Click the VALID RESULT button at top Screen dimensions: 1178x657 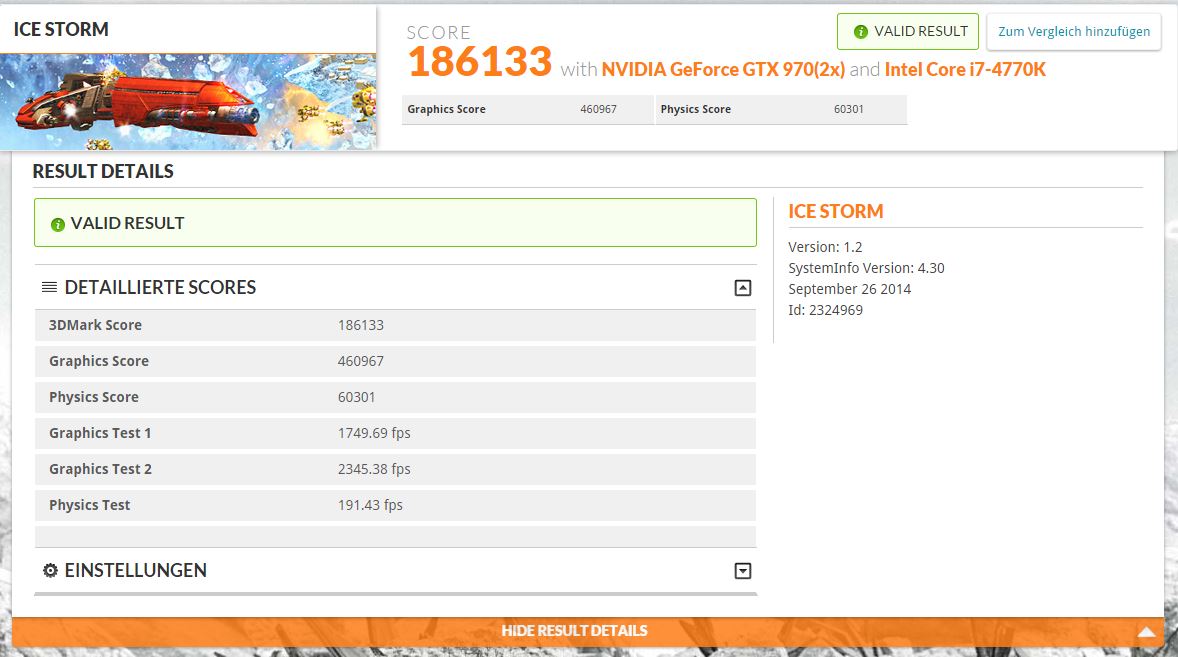[908, 32]
